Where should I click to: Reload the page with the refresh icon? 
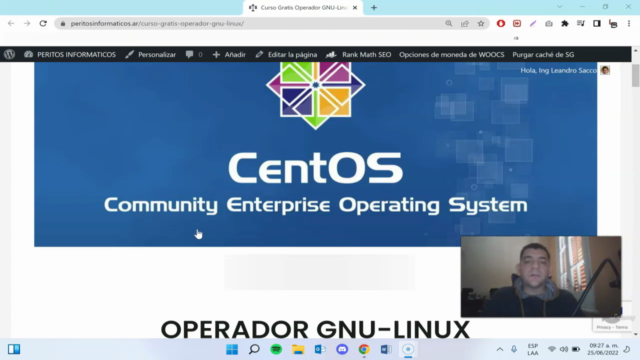[43, 24]
